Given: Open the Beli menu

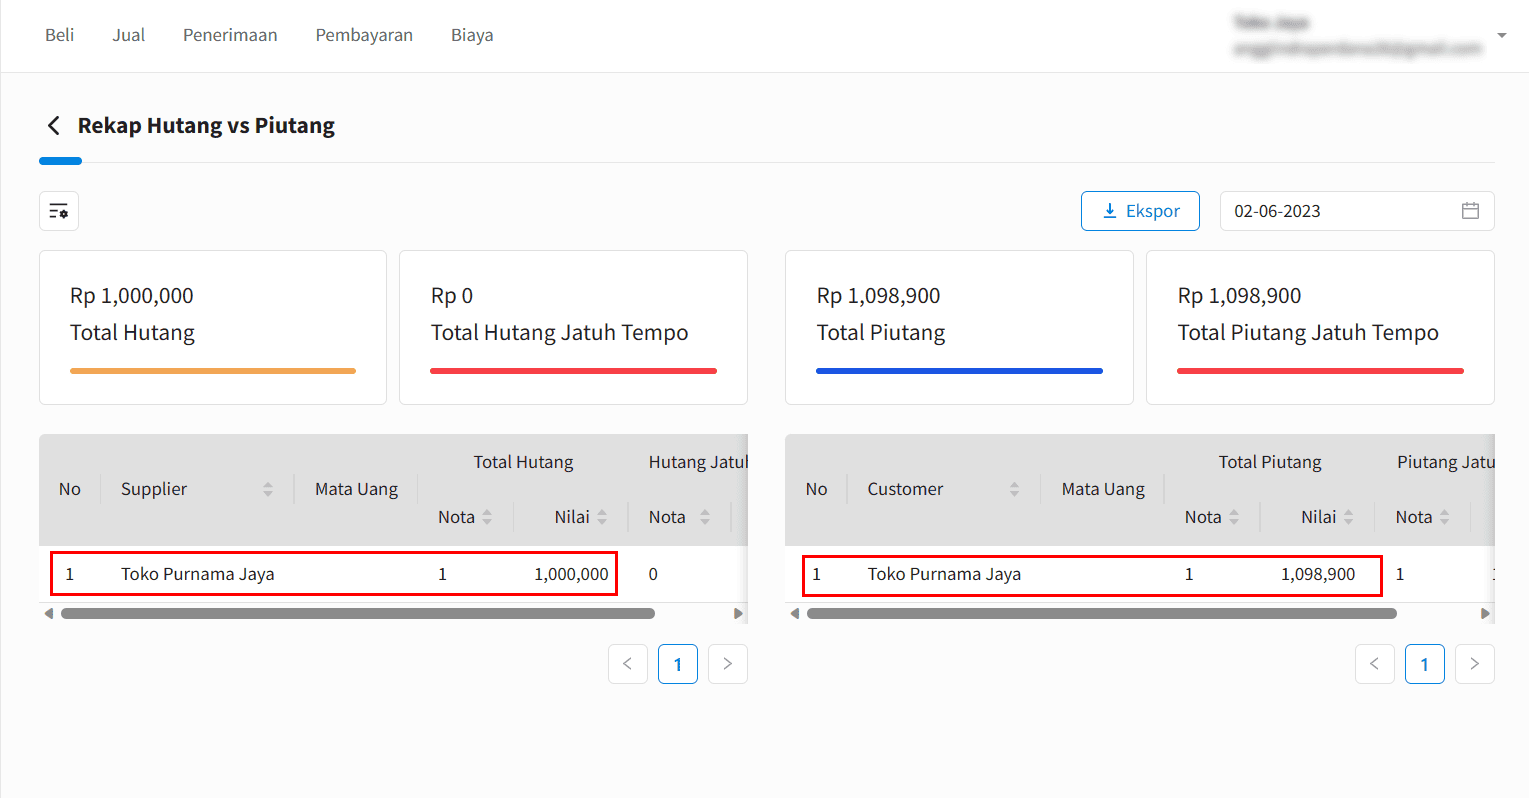Looking at the screenshot, I should tap(60, 35).
